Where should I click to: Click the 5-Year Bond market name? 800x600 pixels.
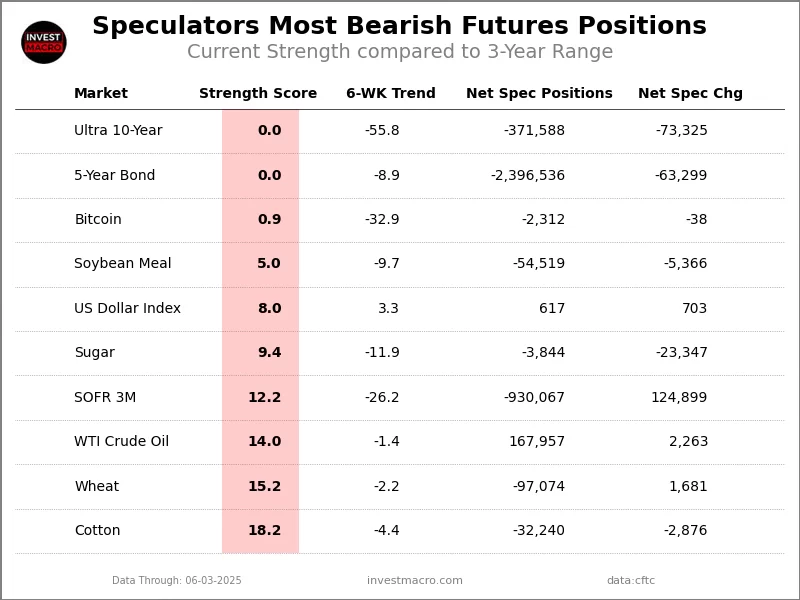click(115, 176)
